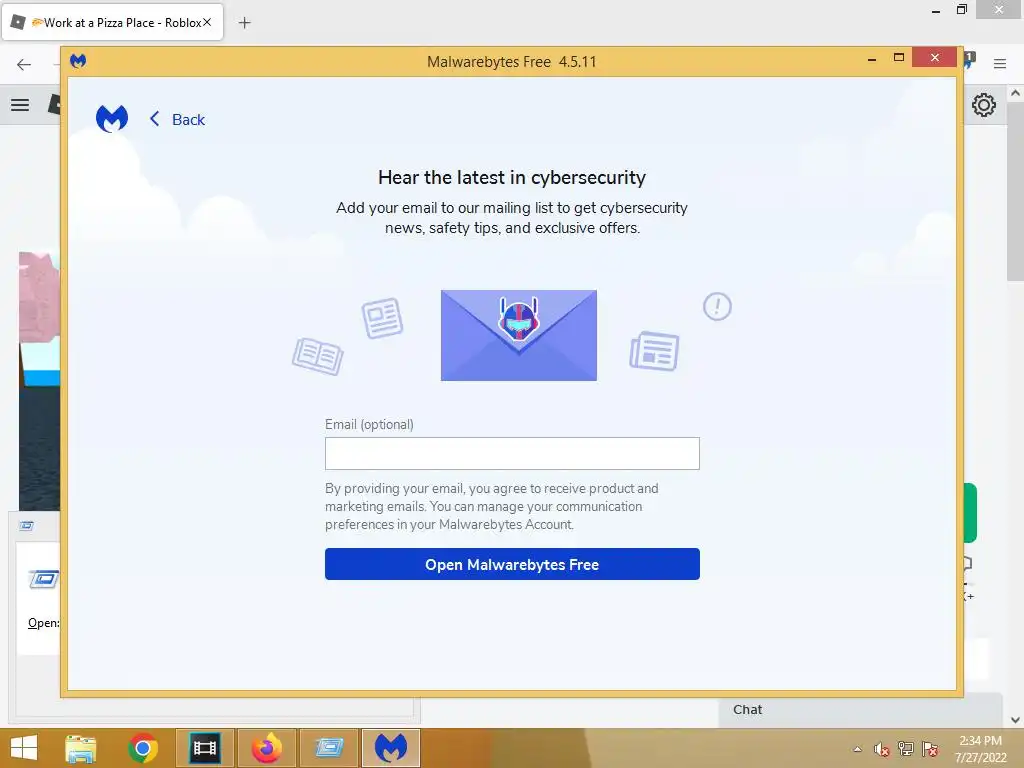1024x768 pixels.
Task: Open a new browser tab
Action: click(x=244, y=23)
